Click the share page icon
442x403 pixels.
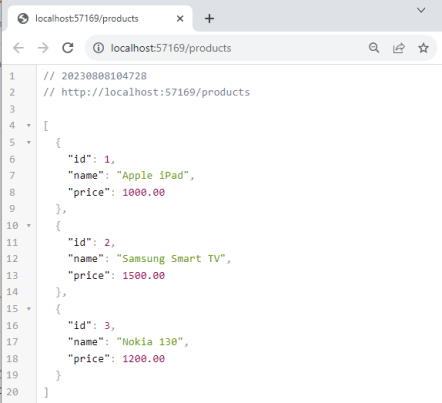[x=399, y=48]
